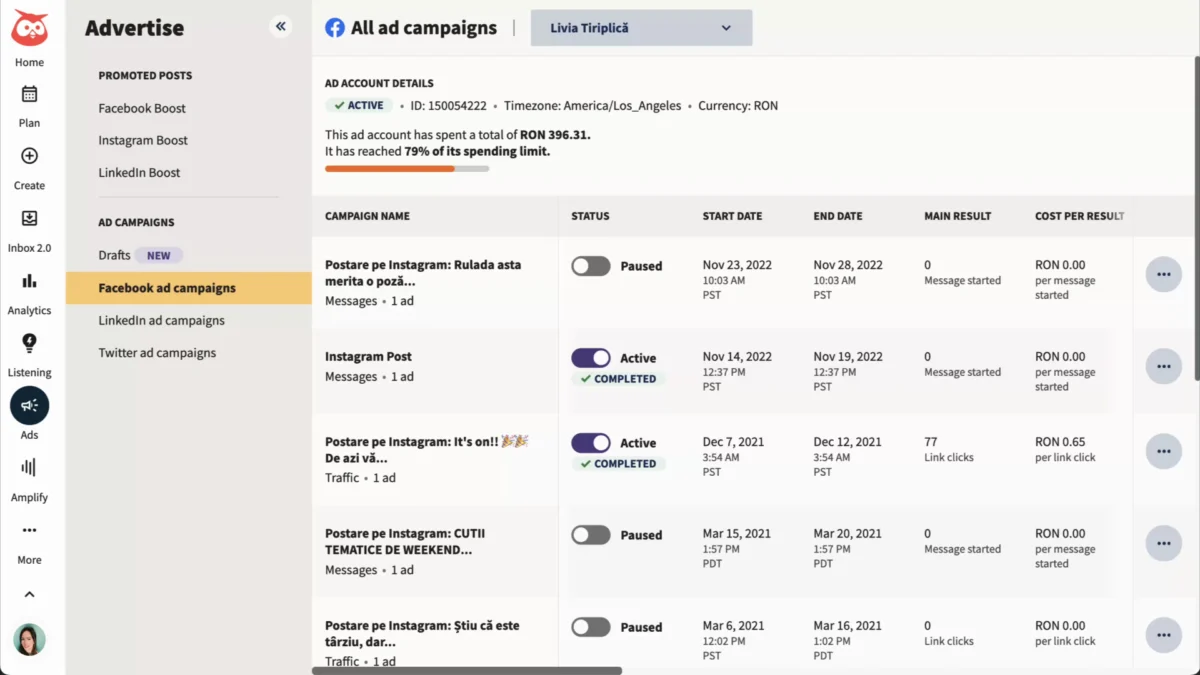The width and height of the screenshot is (1200, 675).
Task: Open campaign Știu că este târziu, dar
Action: click(x=422, y=634)
